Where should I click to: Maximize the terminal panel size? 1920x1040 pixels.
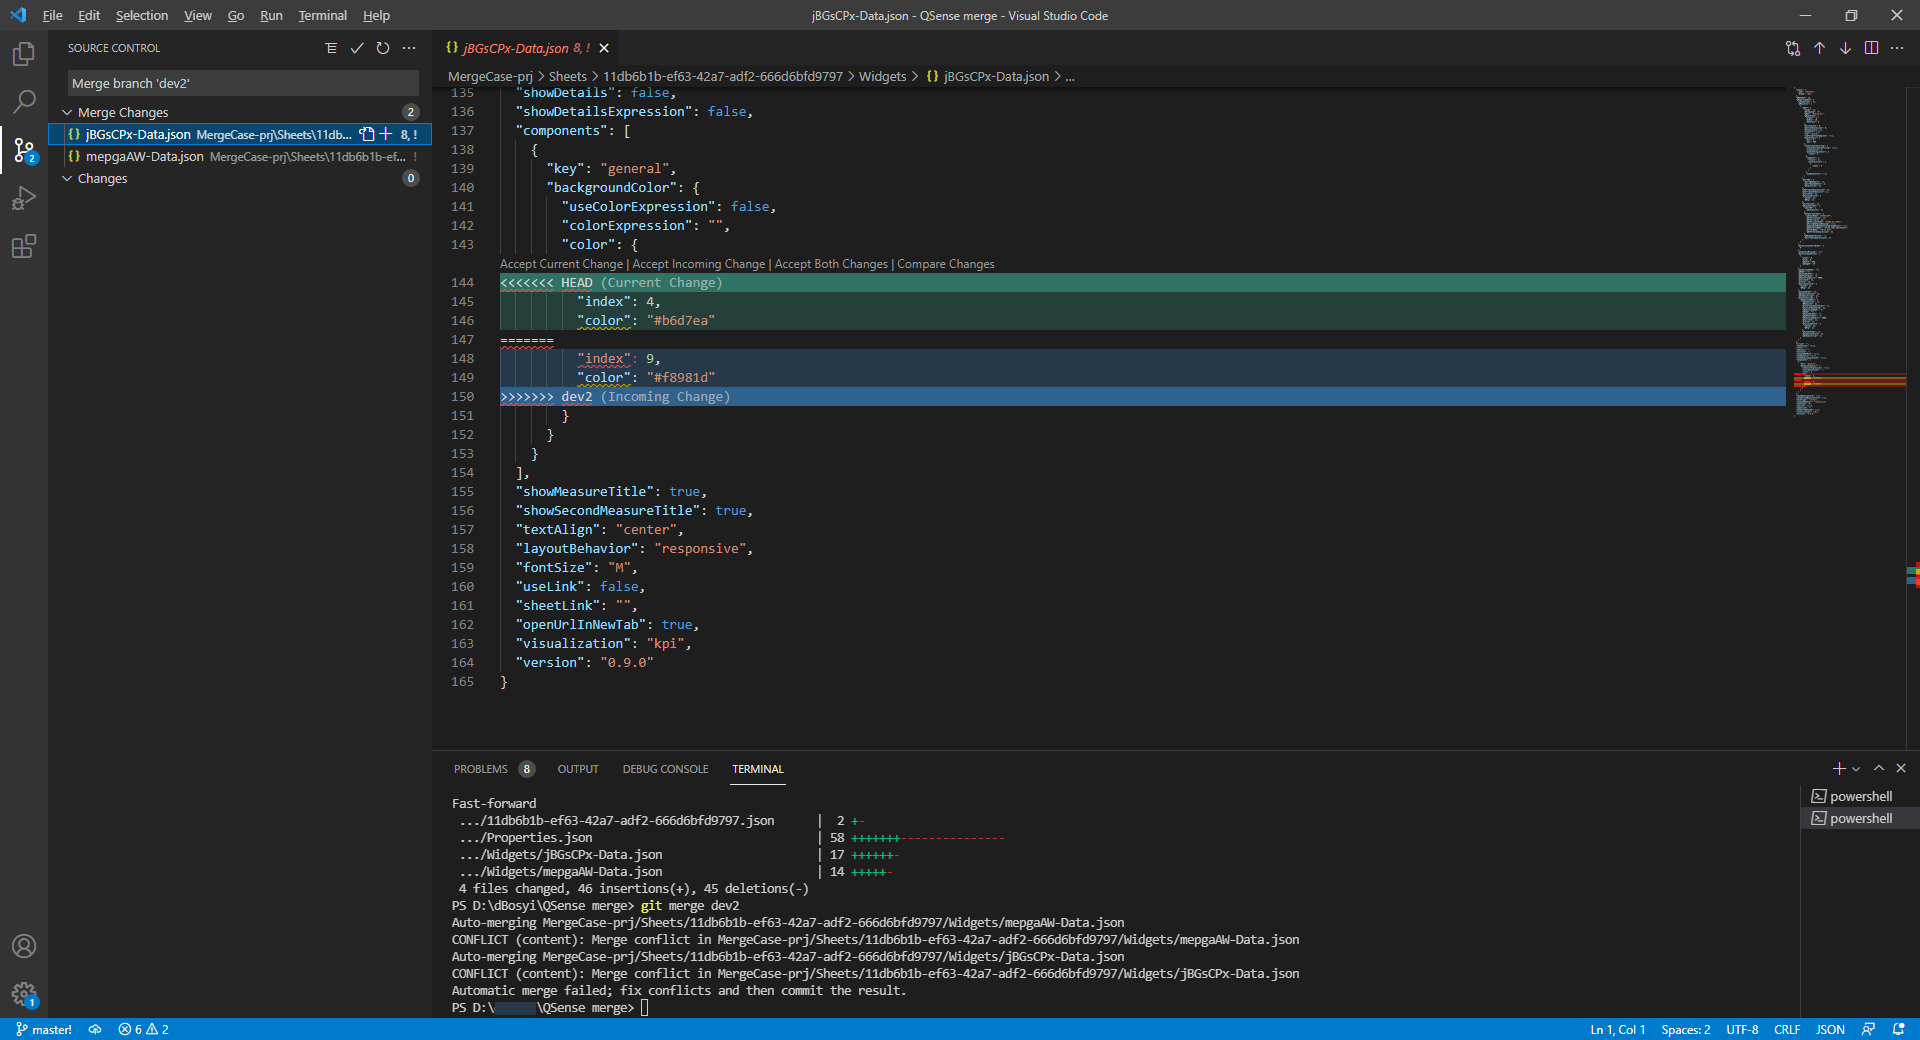[1879, 768]
